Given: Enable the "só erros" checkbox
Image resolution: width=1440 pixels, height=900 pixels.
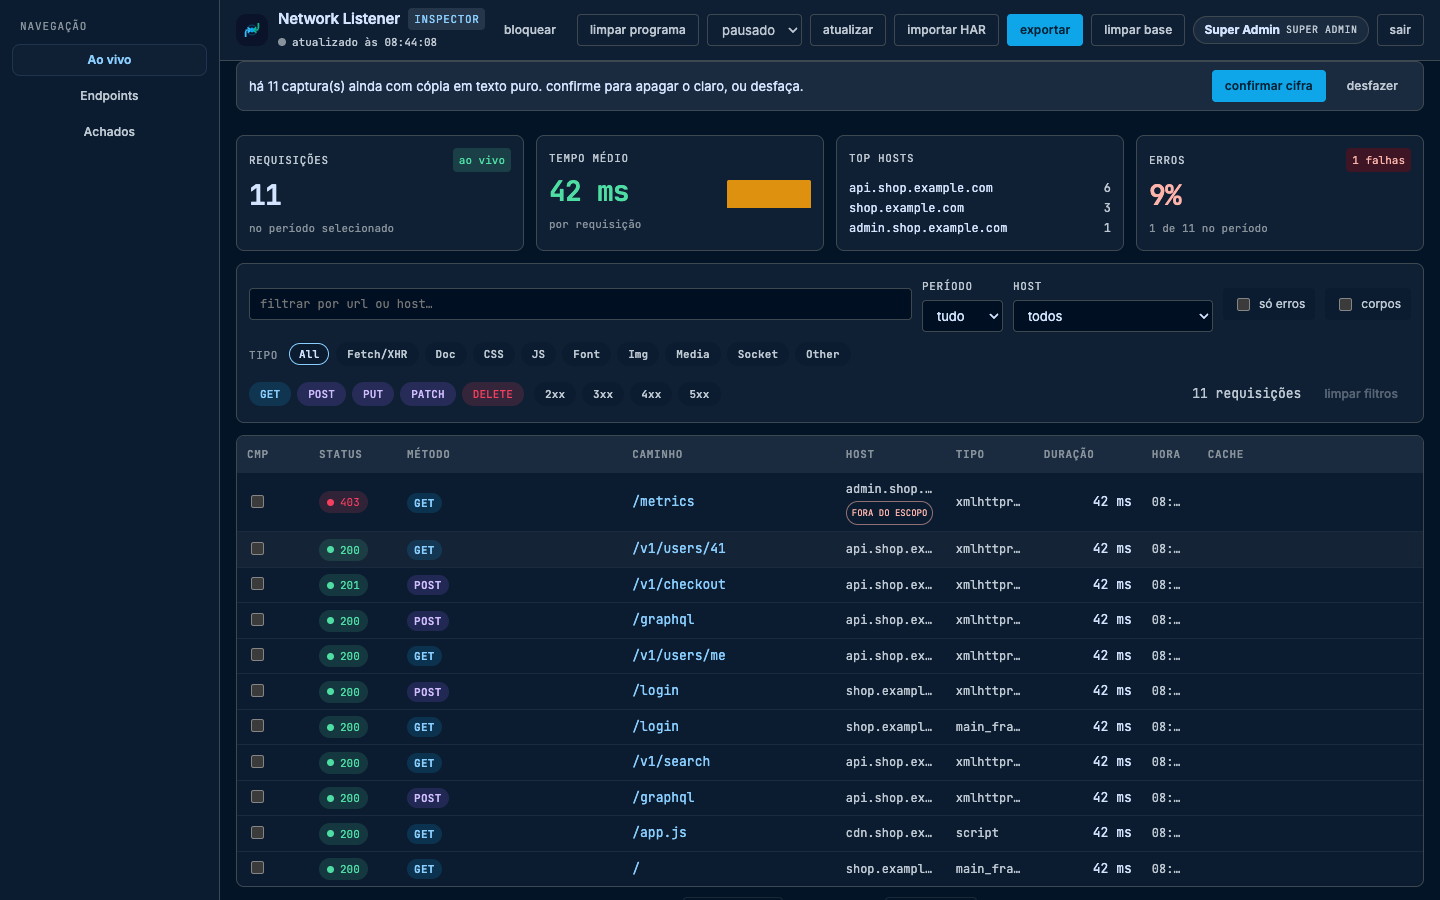Looking at the screenshot, I should click(x=1243, y=304).
